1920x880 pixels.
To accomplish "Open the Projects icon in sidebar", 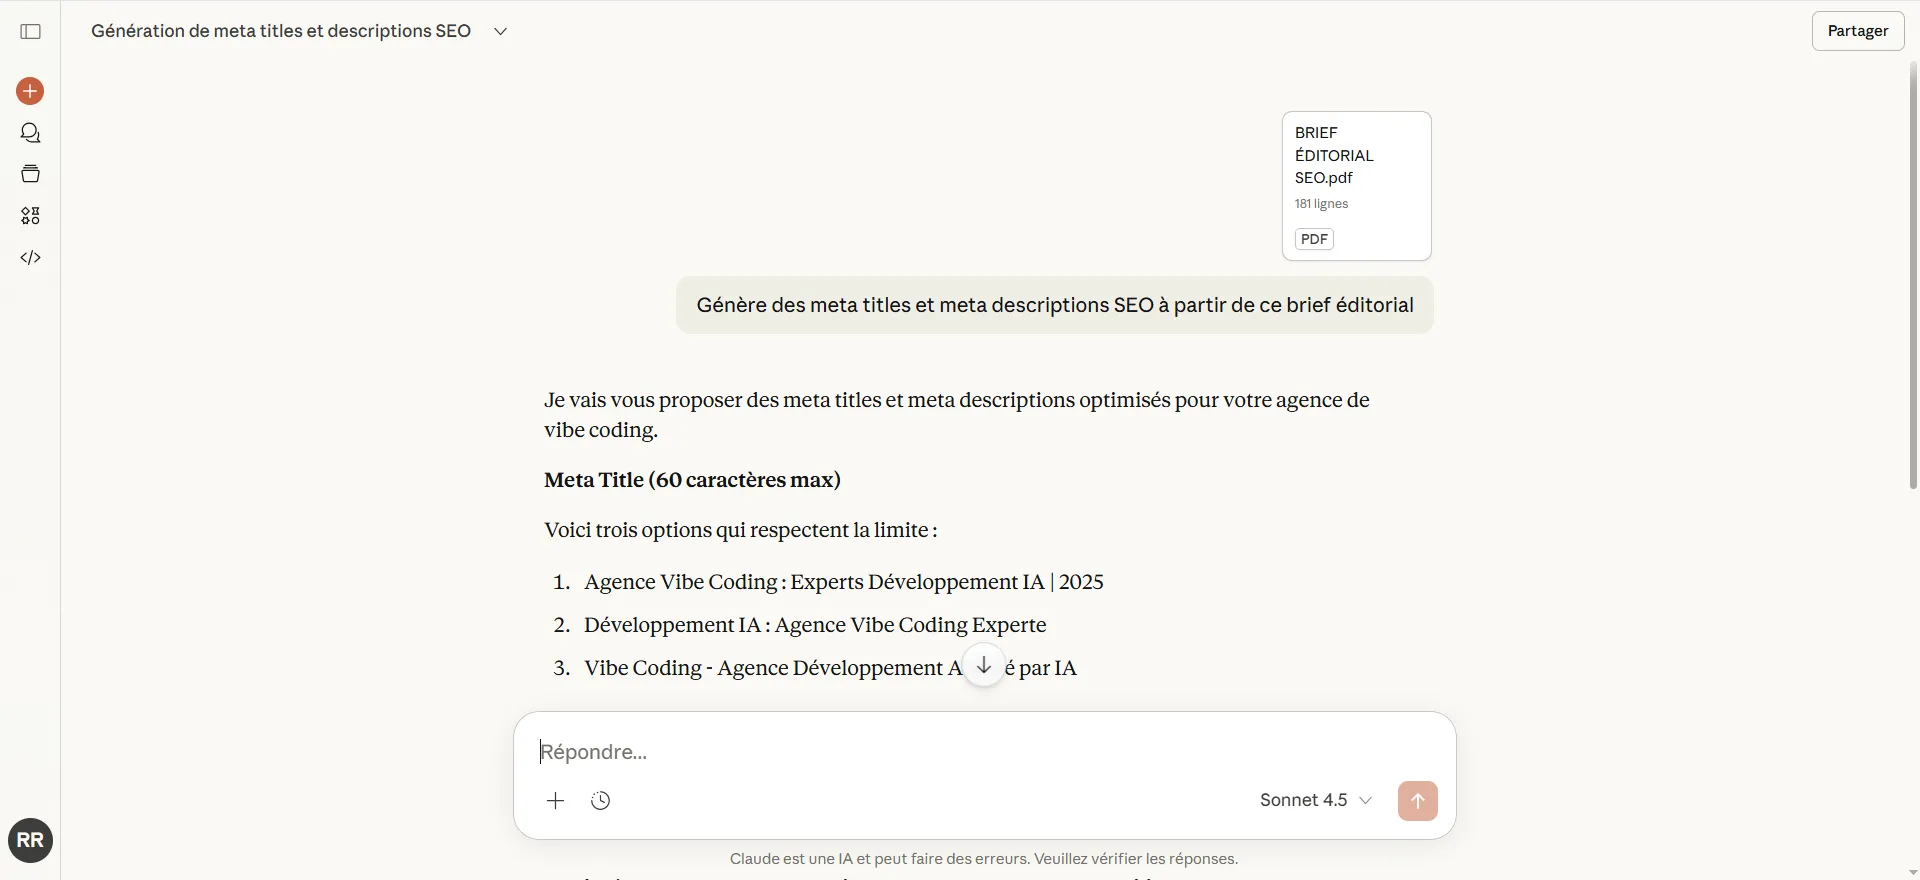I will tap(30, 174).
